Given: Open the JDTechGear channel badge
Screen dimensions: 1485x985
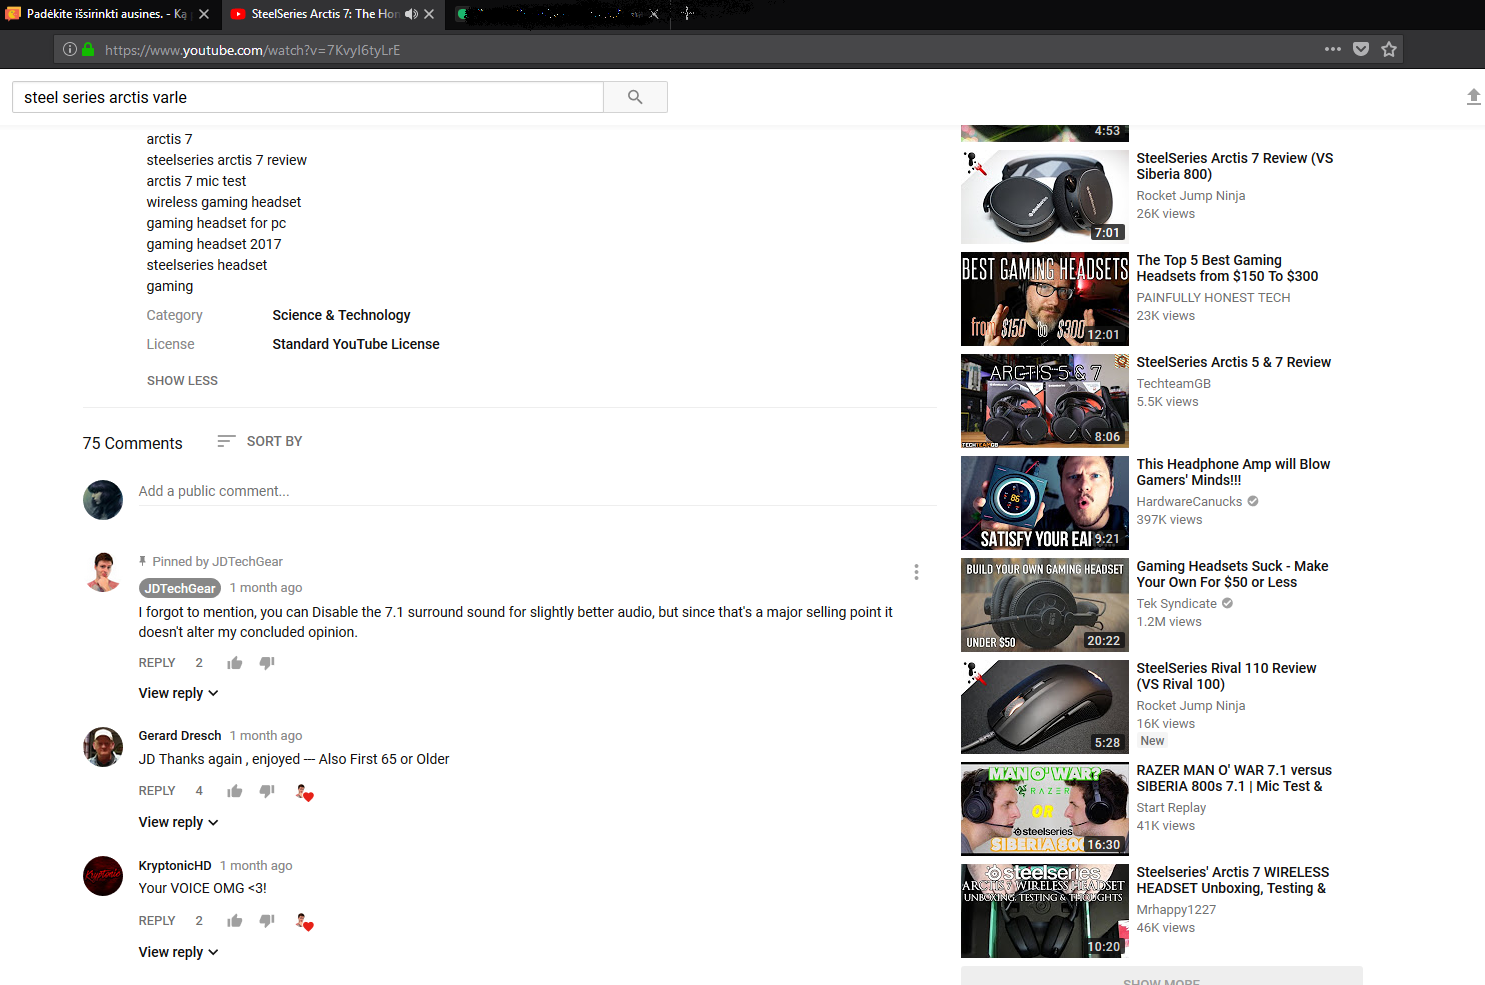Looking at the screenshot, I should pos(180,588).
